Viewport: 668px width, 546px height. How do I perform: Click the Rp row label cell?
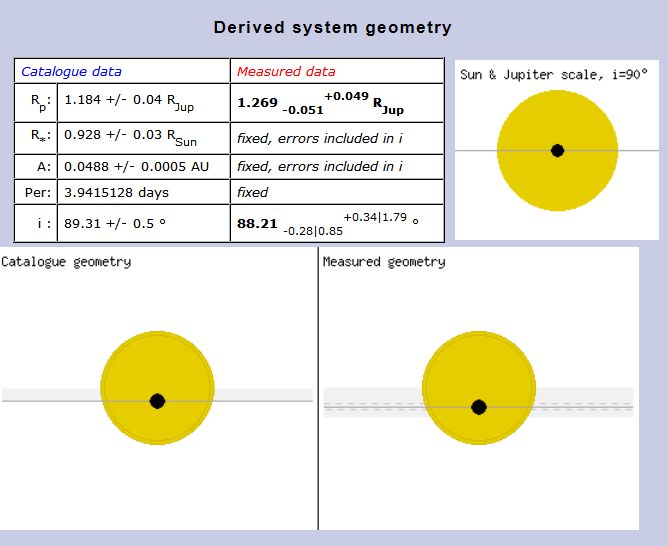[x=38, y=101]
